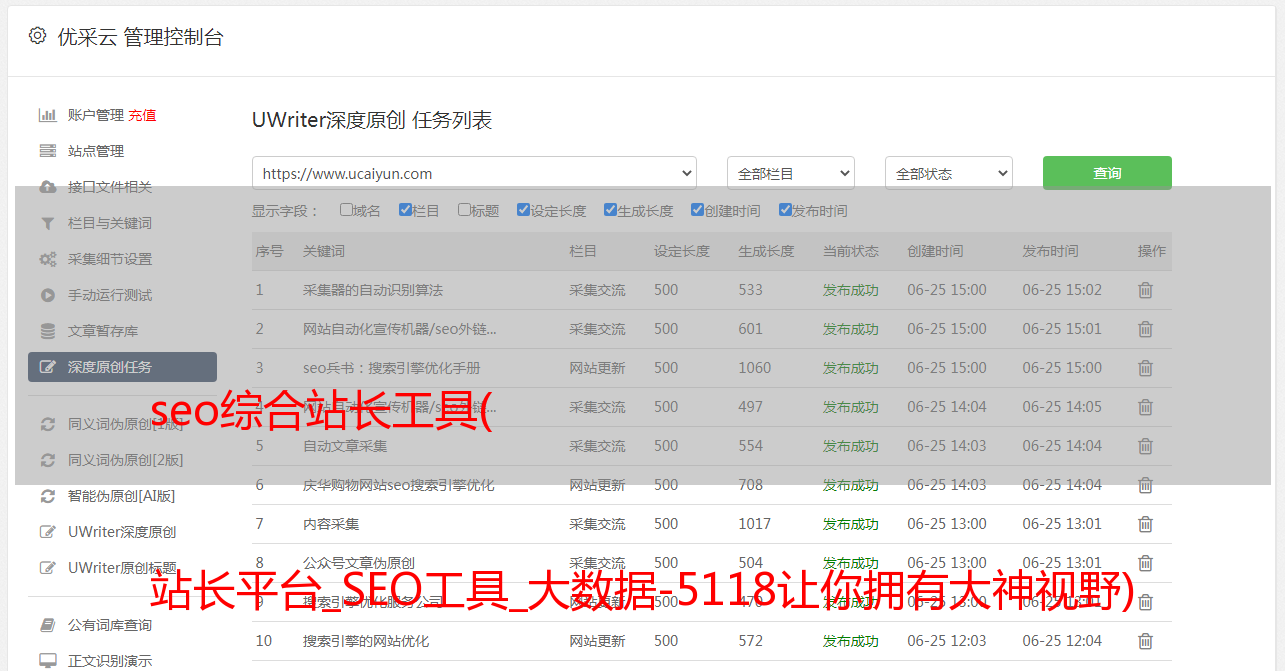Image resolution: width=1285 pixels, height=671 pixels.
Task: Click keyword 内容采集
Action: tap(331, 524)
